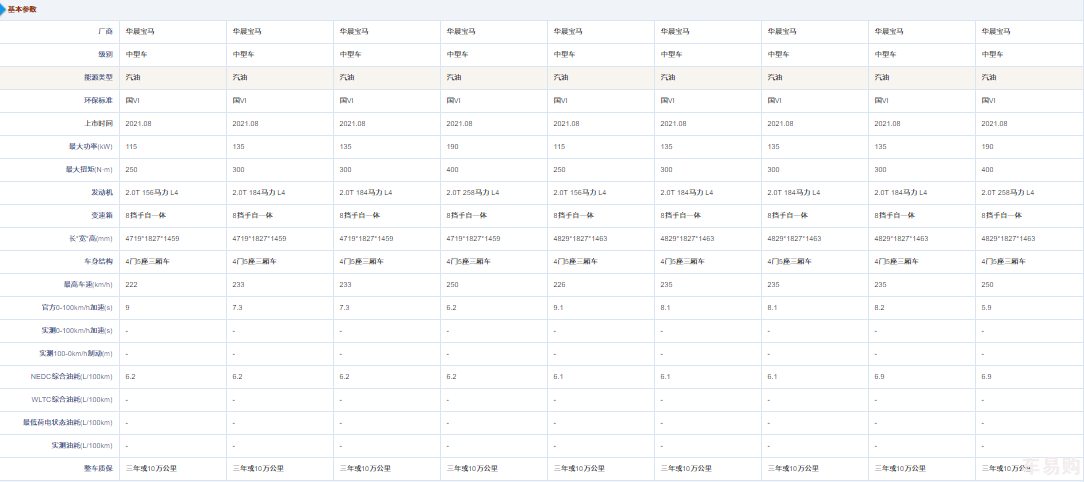This screenshot has height=482, width=1084.
Task: Click the 能源类型 row label
Action: [99, 77]
